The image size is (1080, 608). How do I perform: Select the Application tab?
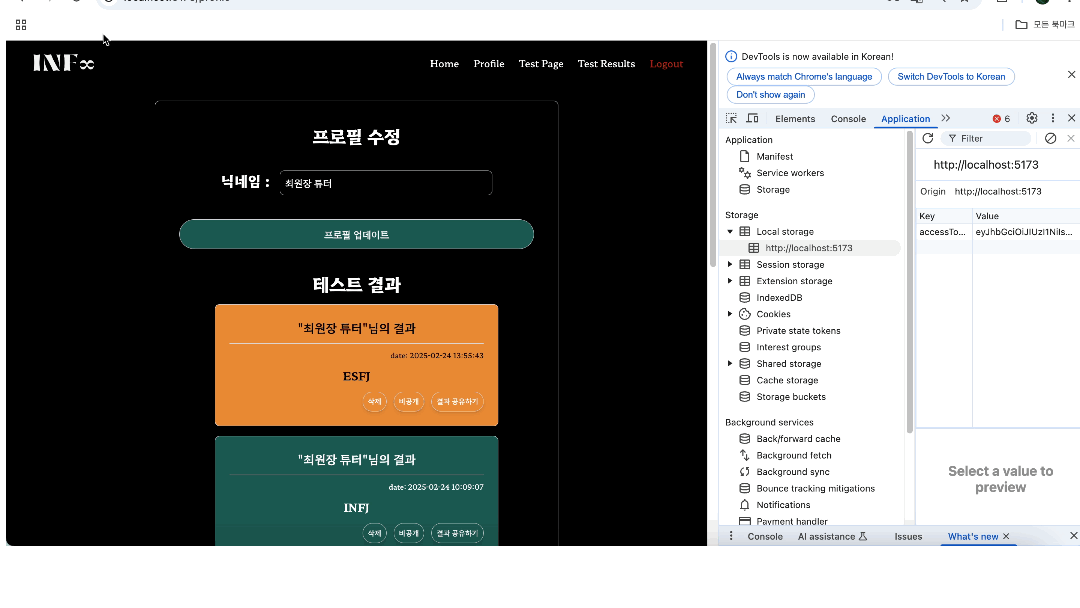tap(905, 118)
